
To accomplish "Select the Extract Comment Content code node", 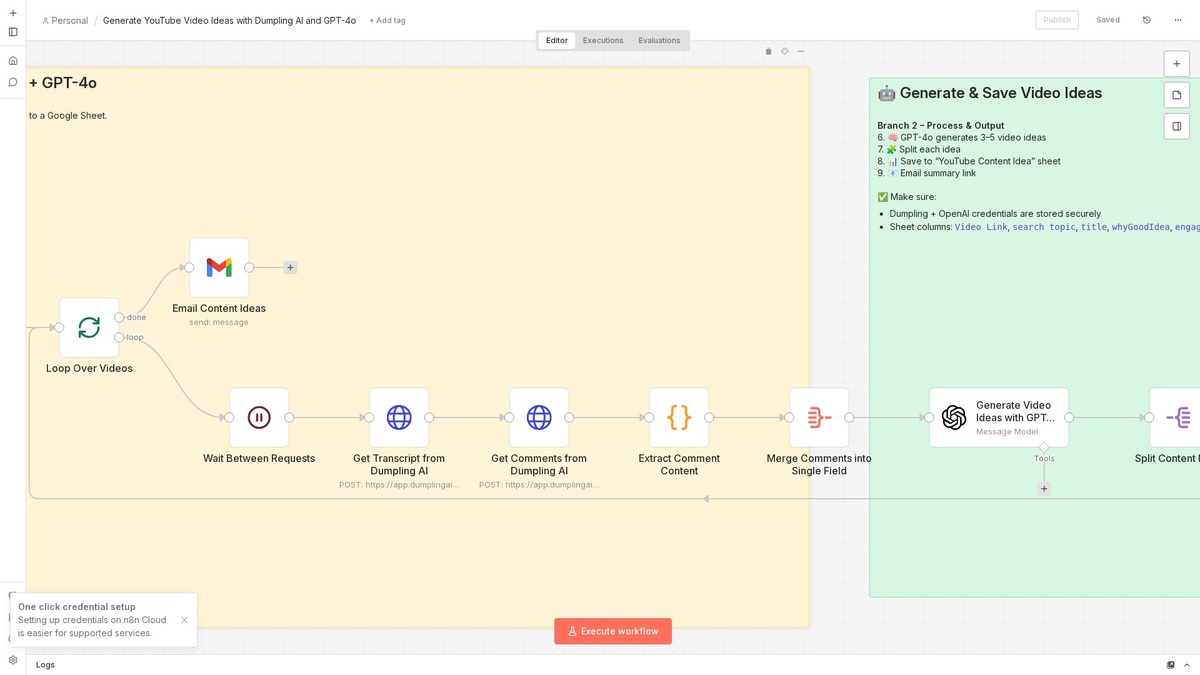I will coord(679,417).
